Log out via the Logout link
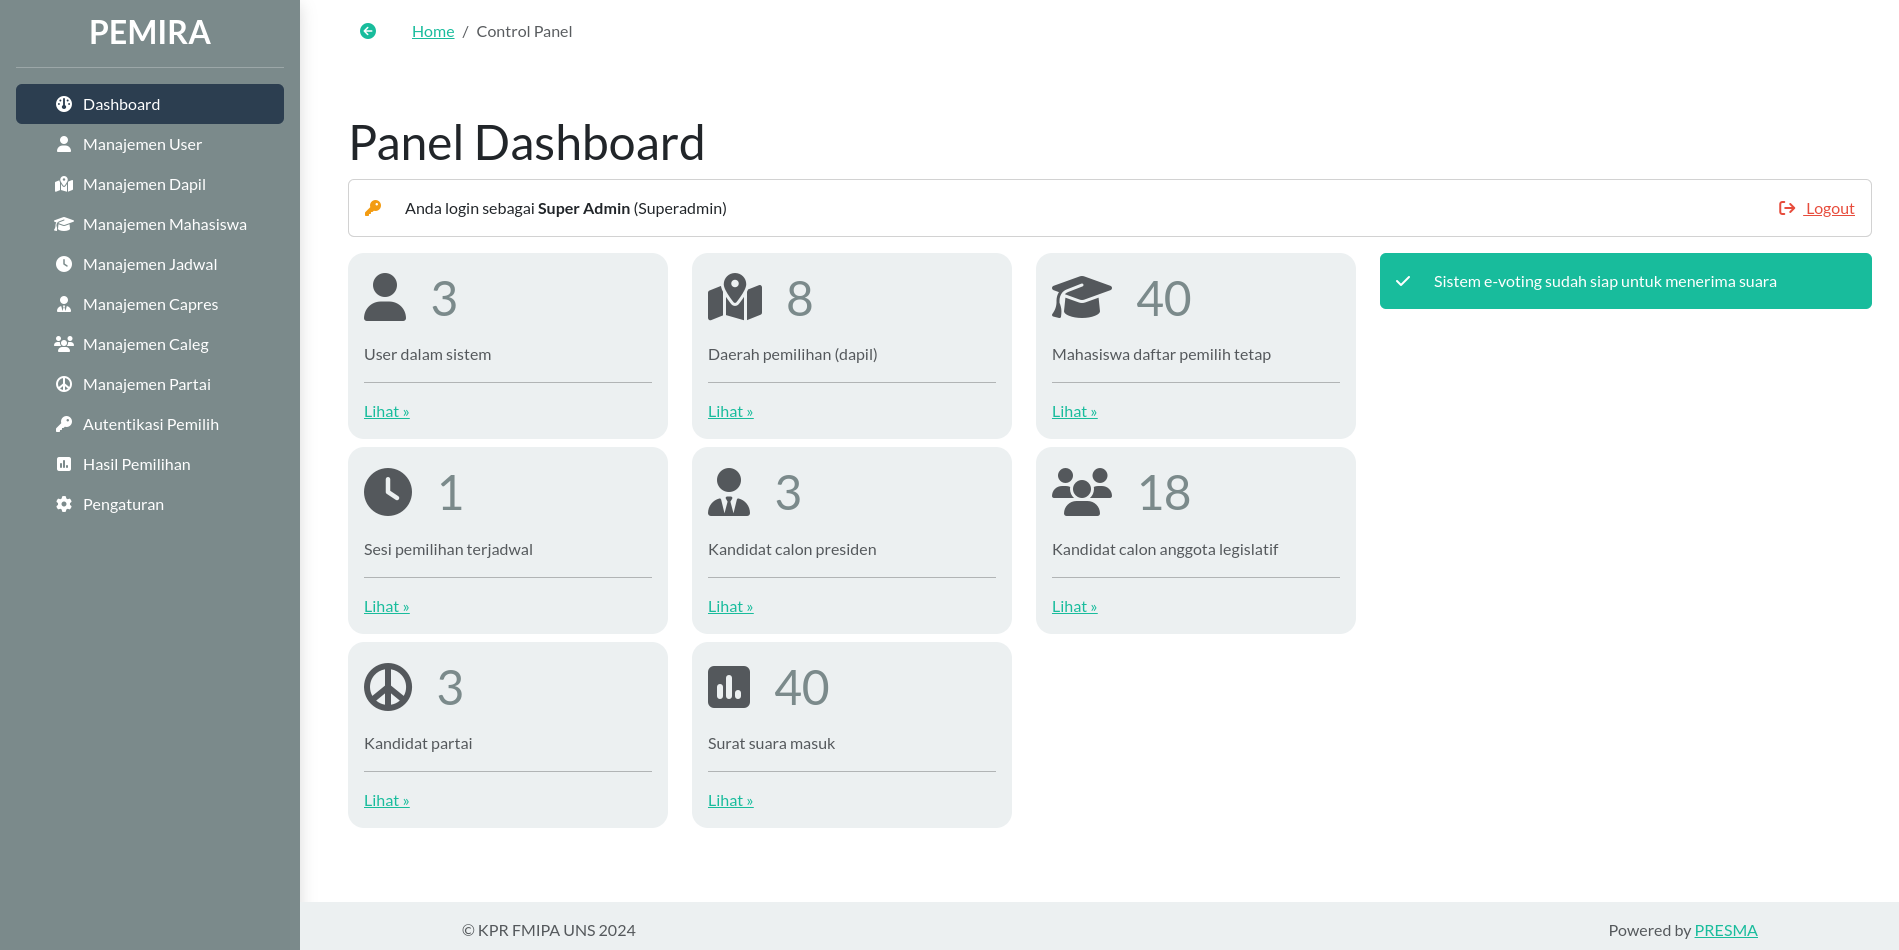Viewport: 1899px width, 950px height. pyautogui.click(x=1828, y=208)
